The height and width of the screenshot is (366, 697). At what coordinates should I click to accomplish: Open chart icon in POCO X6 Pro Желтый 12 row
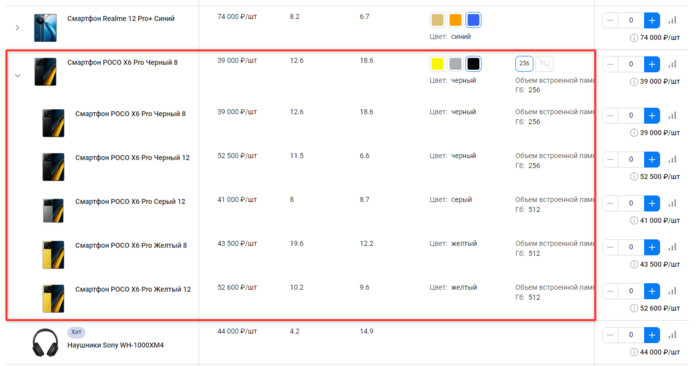673,291
